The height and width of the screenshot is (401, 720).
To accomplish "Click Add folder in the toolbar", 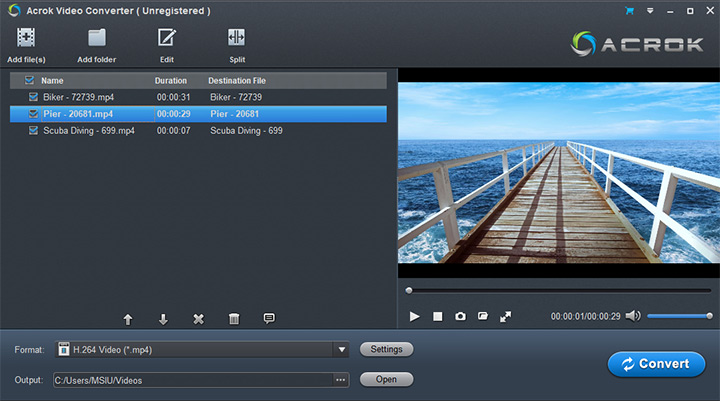I will pyautogui.click(x=97, y=39).
